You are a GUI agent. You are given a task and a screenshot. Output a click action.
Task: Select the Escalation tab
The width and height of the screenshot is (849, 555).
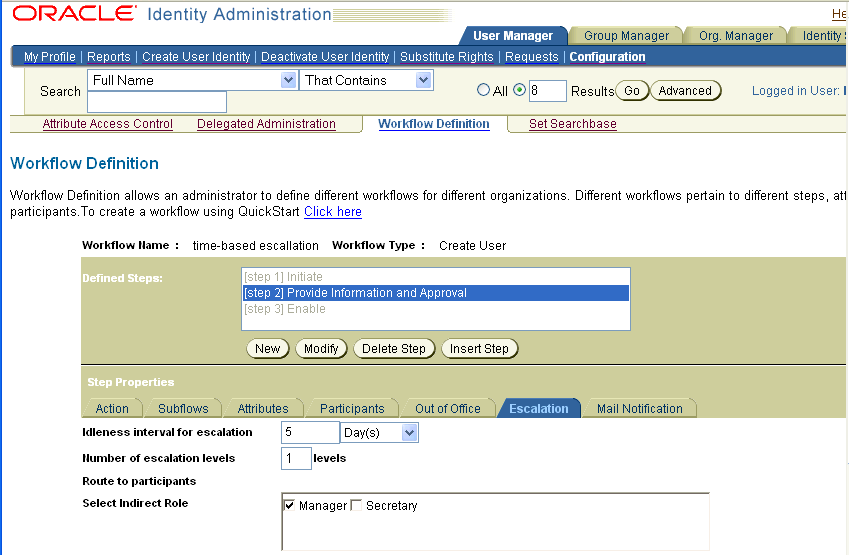pyautogui.click(x=539, y=408)
